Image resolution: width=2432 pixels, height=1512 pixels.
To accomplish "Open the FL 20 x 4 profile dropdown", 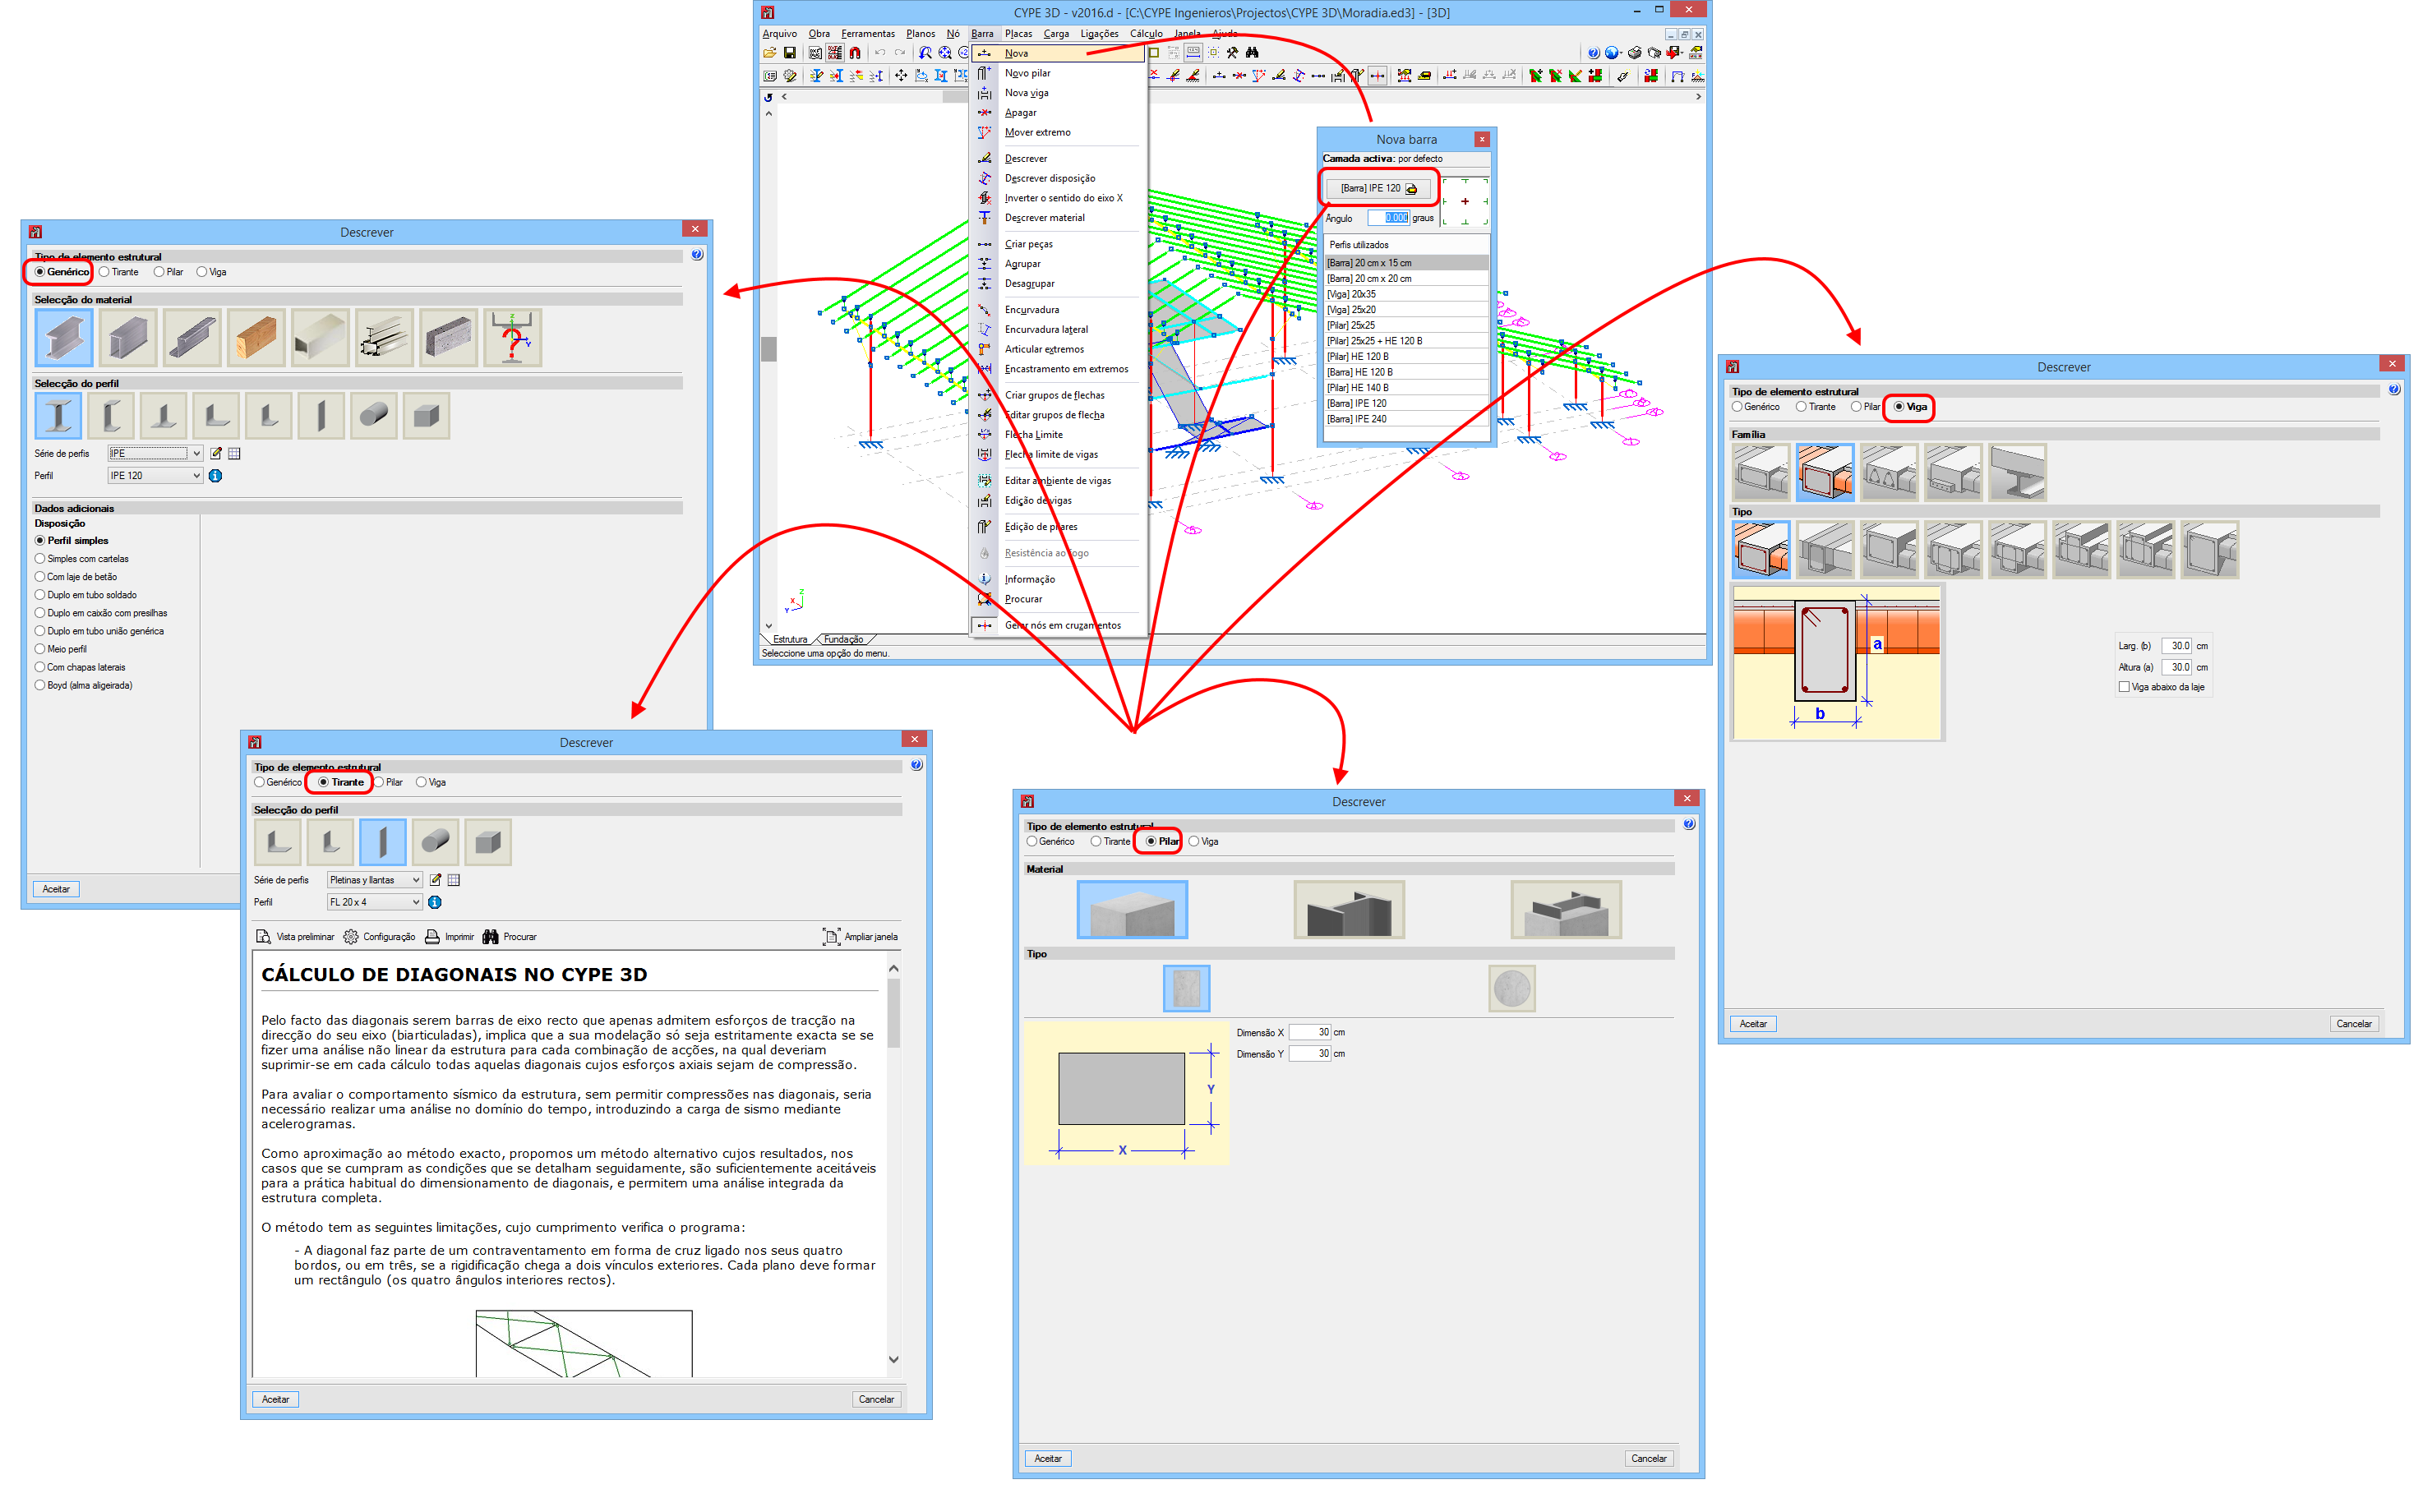I will click(x=375, y=902).
